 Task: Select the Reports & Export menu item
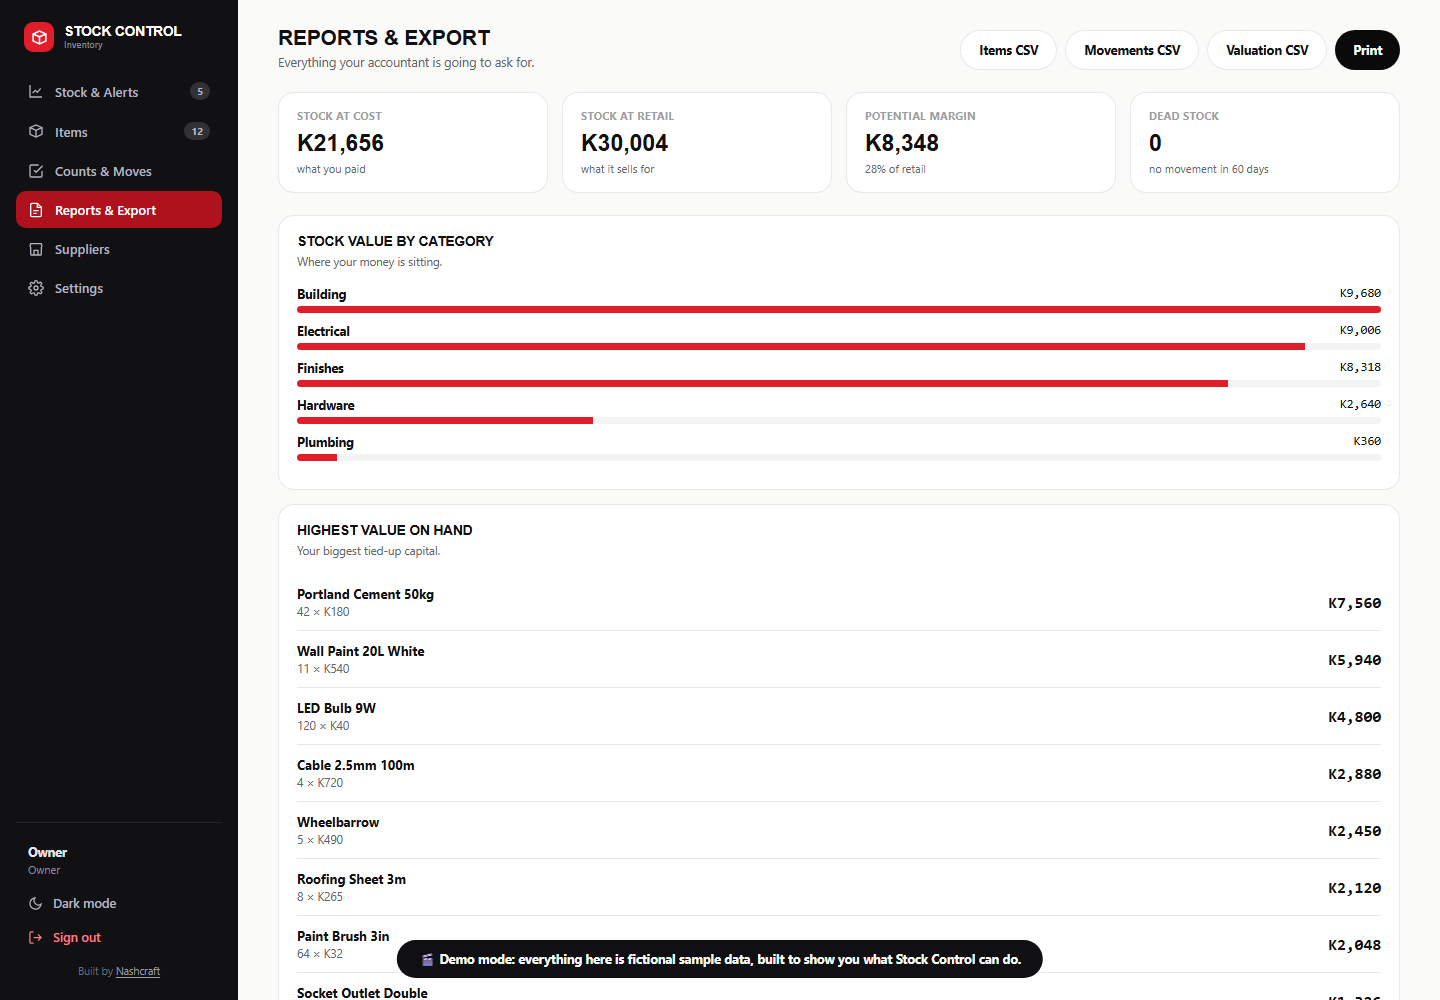119,210
